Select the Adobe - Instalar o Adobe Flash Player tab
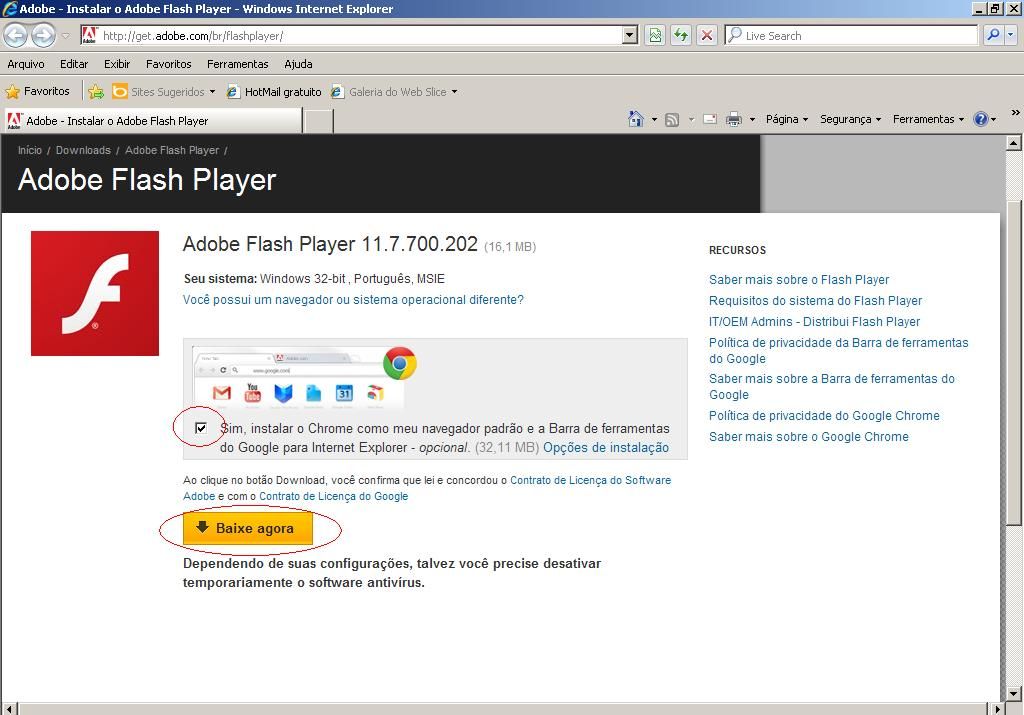 coord(153,121)
